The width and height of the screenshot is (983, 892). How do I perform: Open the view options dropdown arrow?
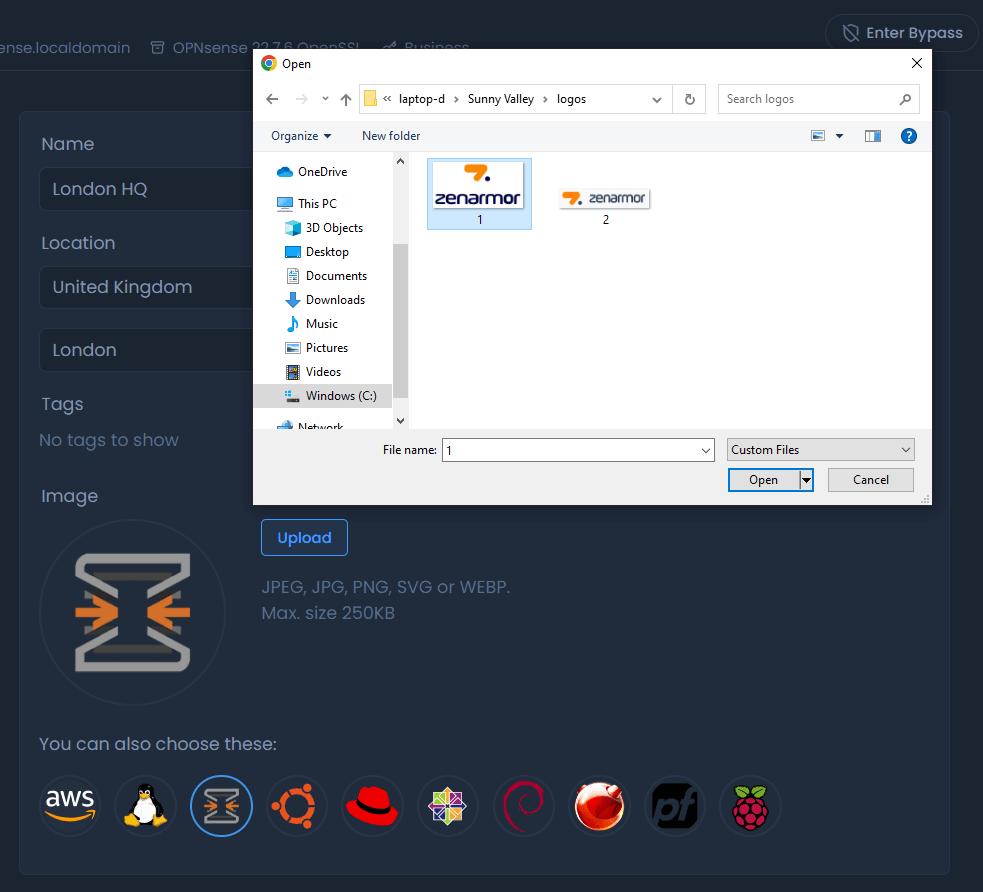click(x=839, y=136)
